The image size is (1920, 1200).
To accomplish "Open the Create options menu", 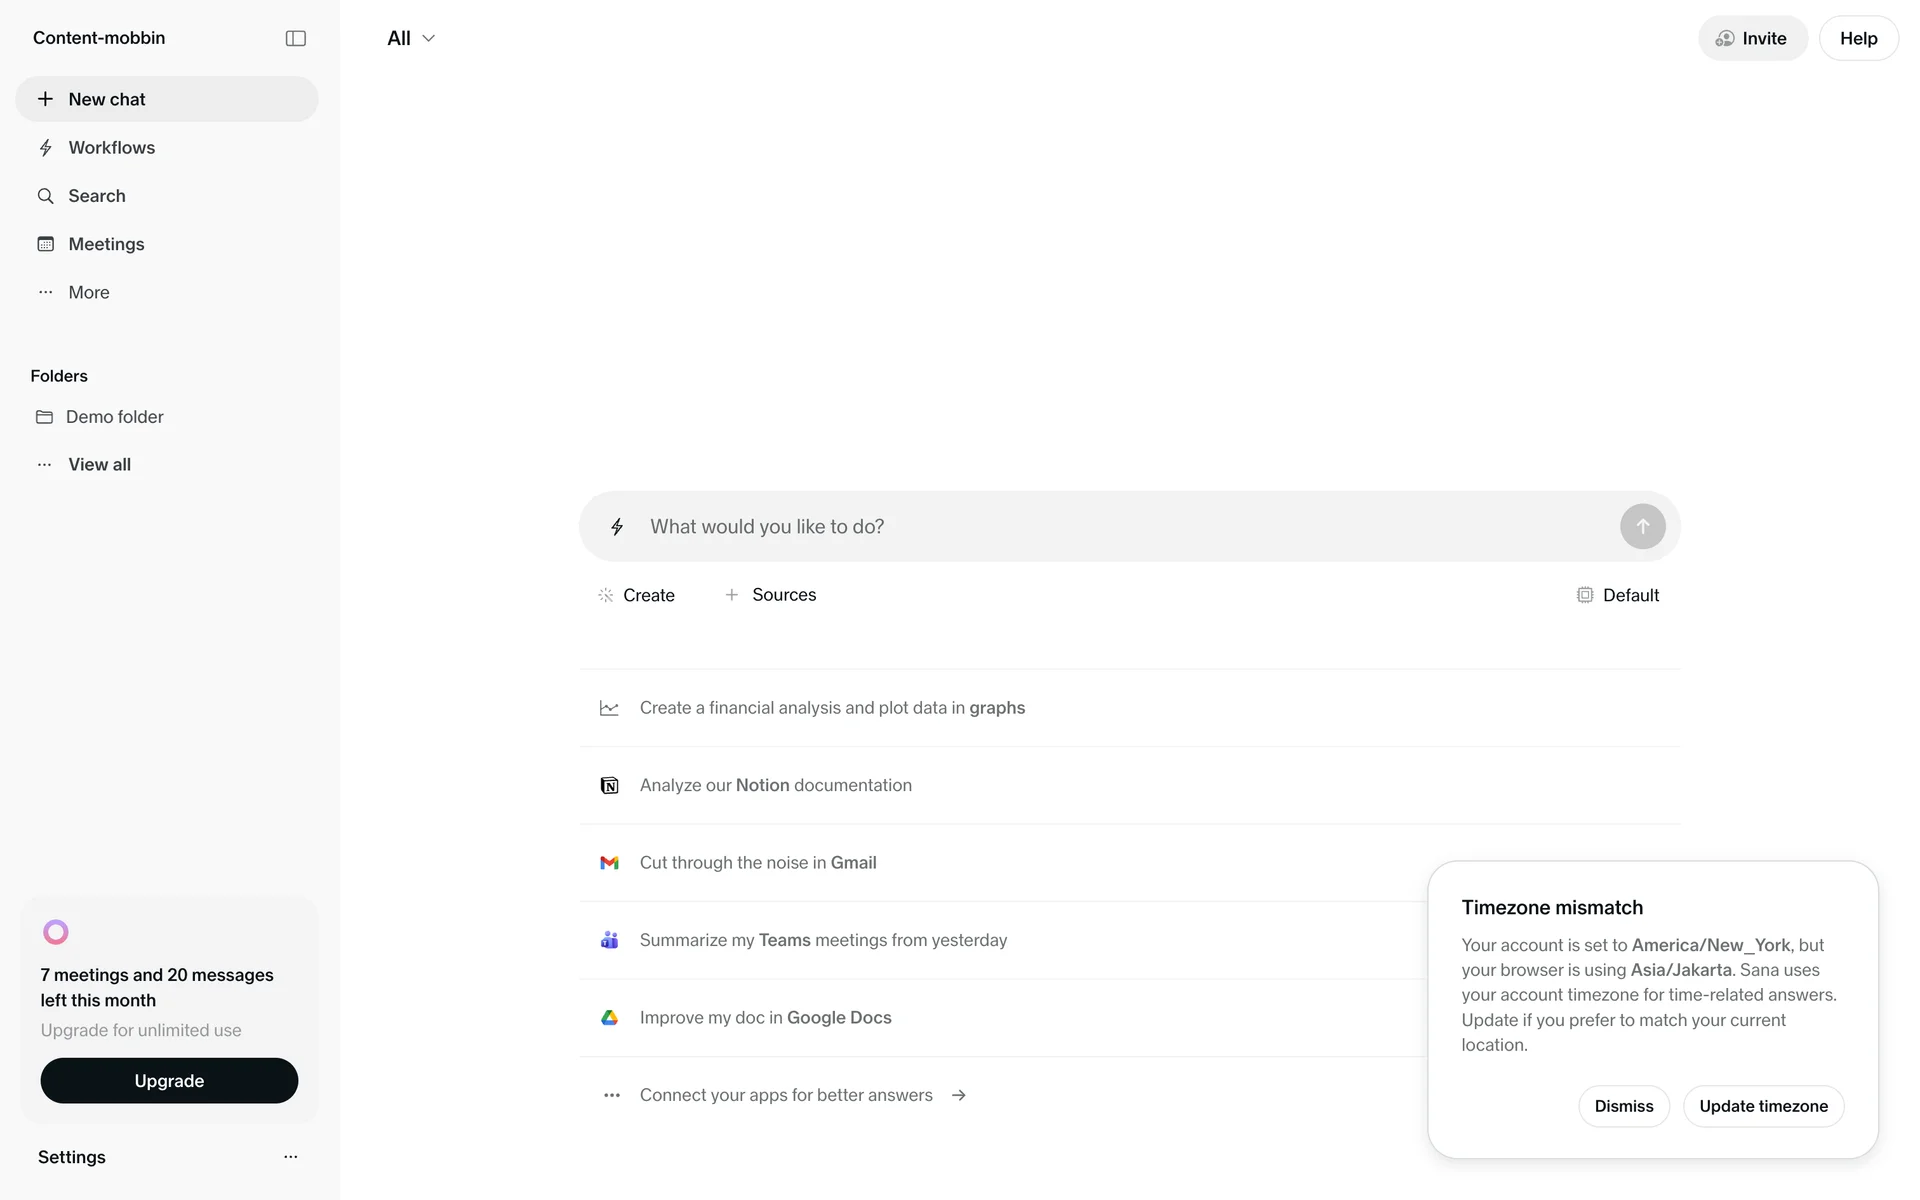I will coord(636,595).
